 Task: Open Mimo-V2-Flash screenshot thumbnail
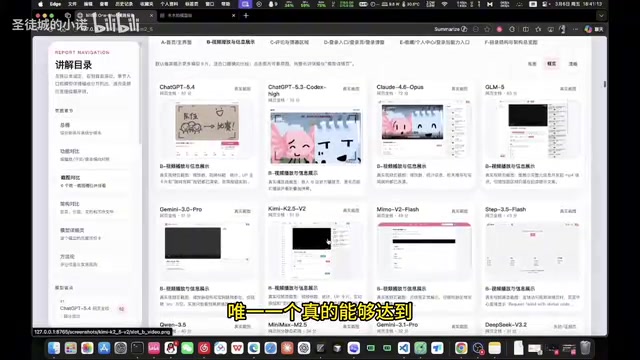click(424, 251)
